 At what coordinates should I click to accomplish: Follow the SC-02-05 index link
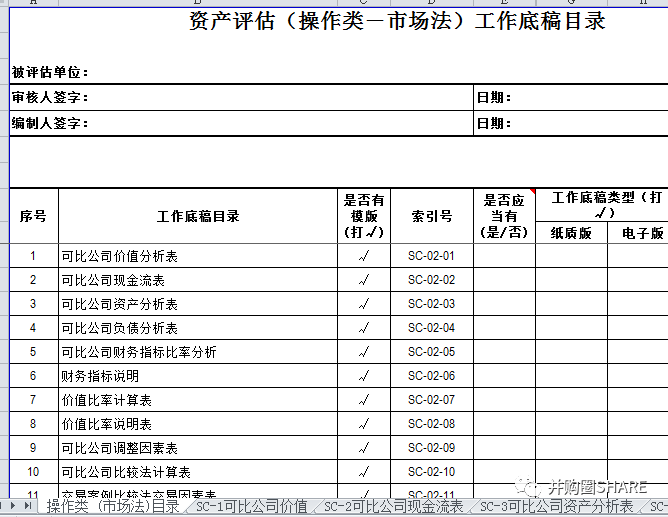click(431, 352)
